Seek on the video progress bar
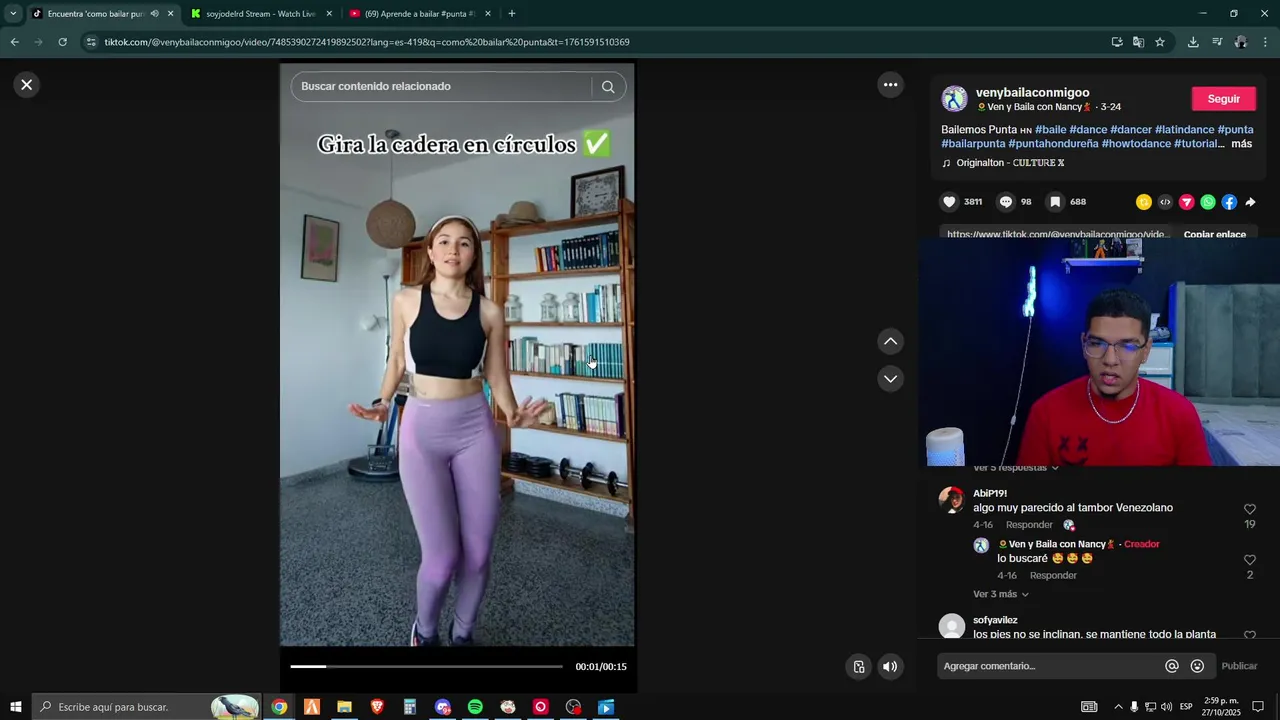Image resolution: width=1280 pixels, height=720 pixels. click(426, 666)
